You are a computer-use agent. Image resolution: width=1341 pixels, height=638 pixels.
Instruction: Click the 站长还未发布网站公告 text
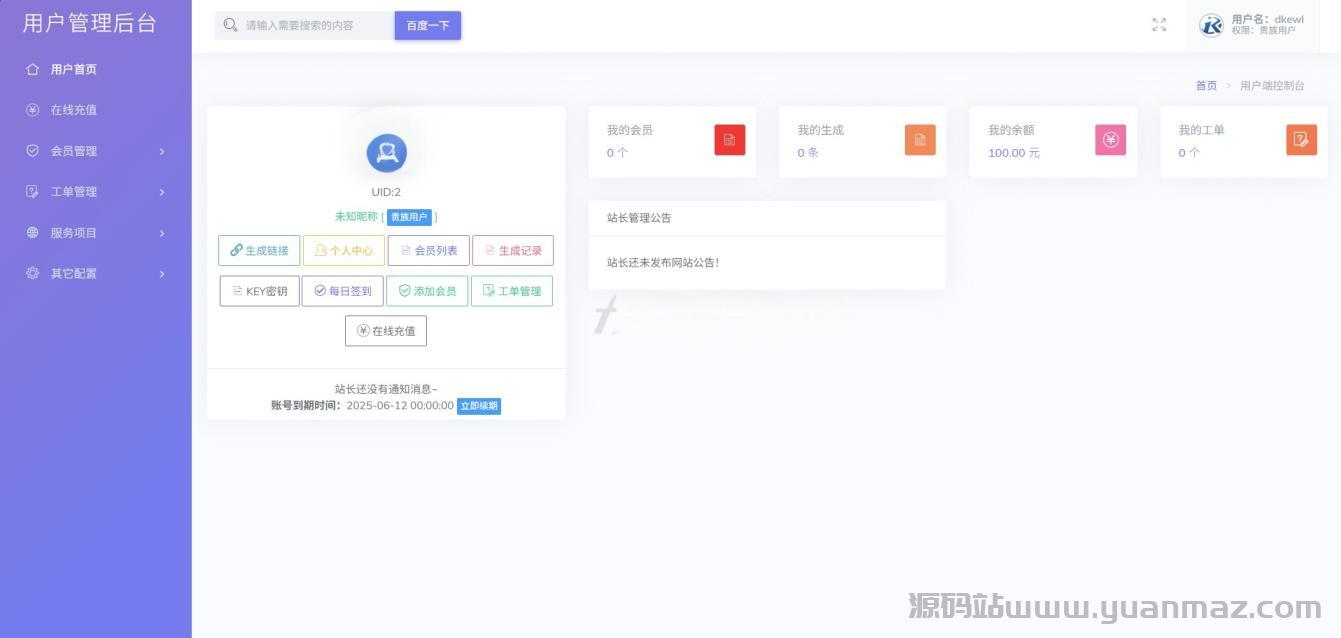[663, 263]
